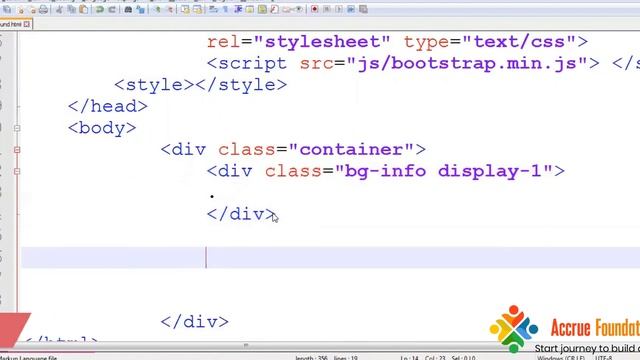
Task: Toggle synchronize horizontal scrolling
Action: 198,9
